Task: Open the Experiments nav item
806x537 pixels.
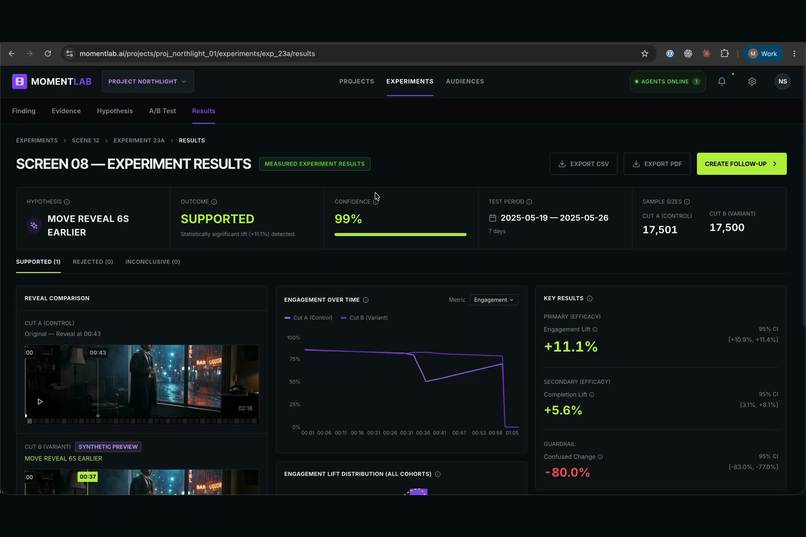Action: (410, 81)
